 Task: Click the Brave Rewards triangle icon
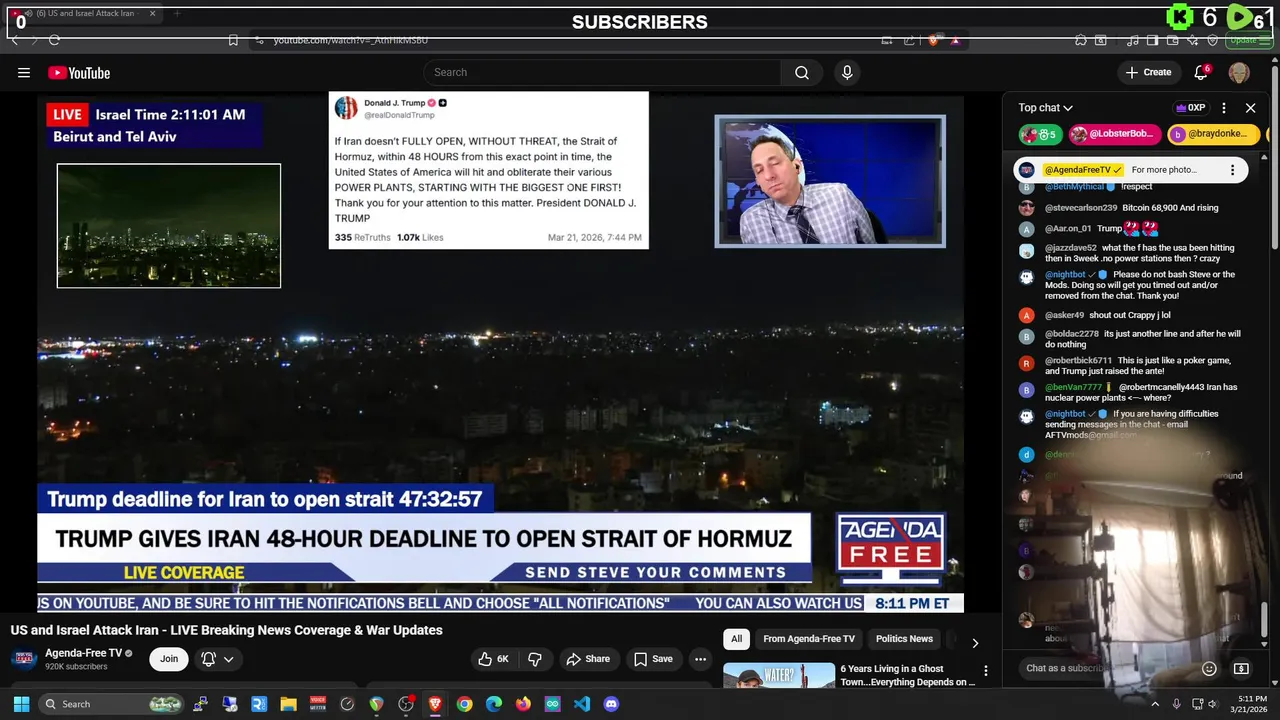pyautogui.click(x=955, y=40)
